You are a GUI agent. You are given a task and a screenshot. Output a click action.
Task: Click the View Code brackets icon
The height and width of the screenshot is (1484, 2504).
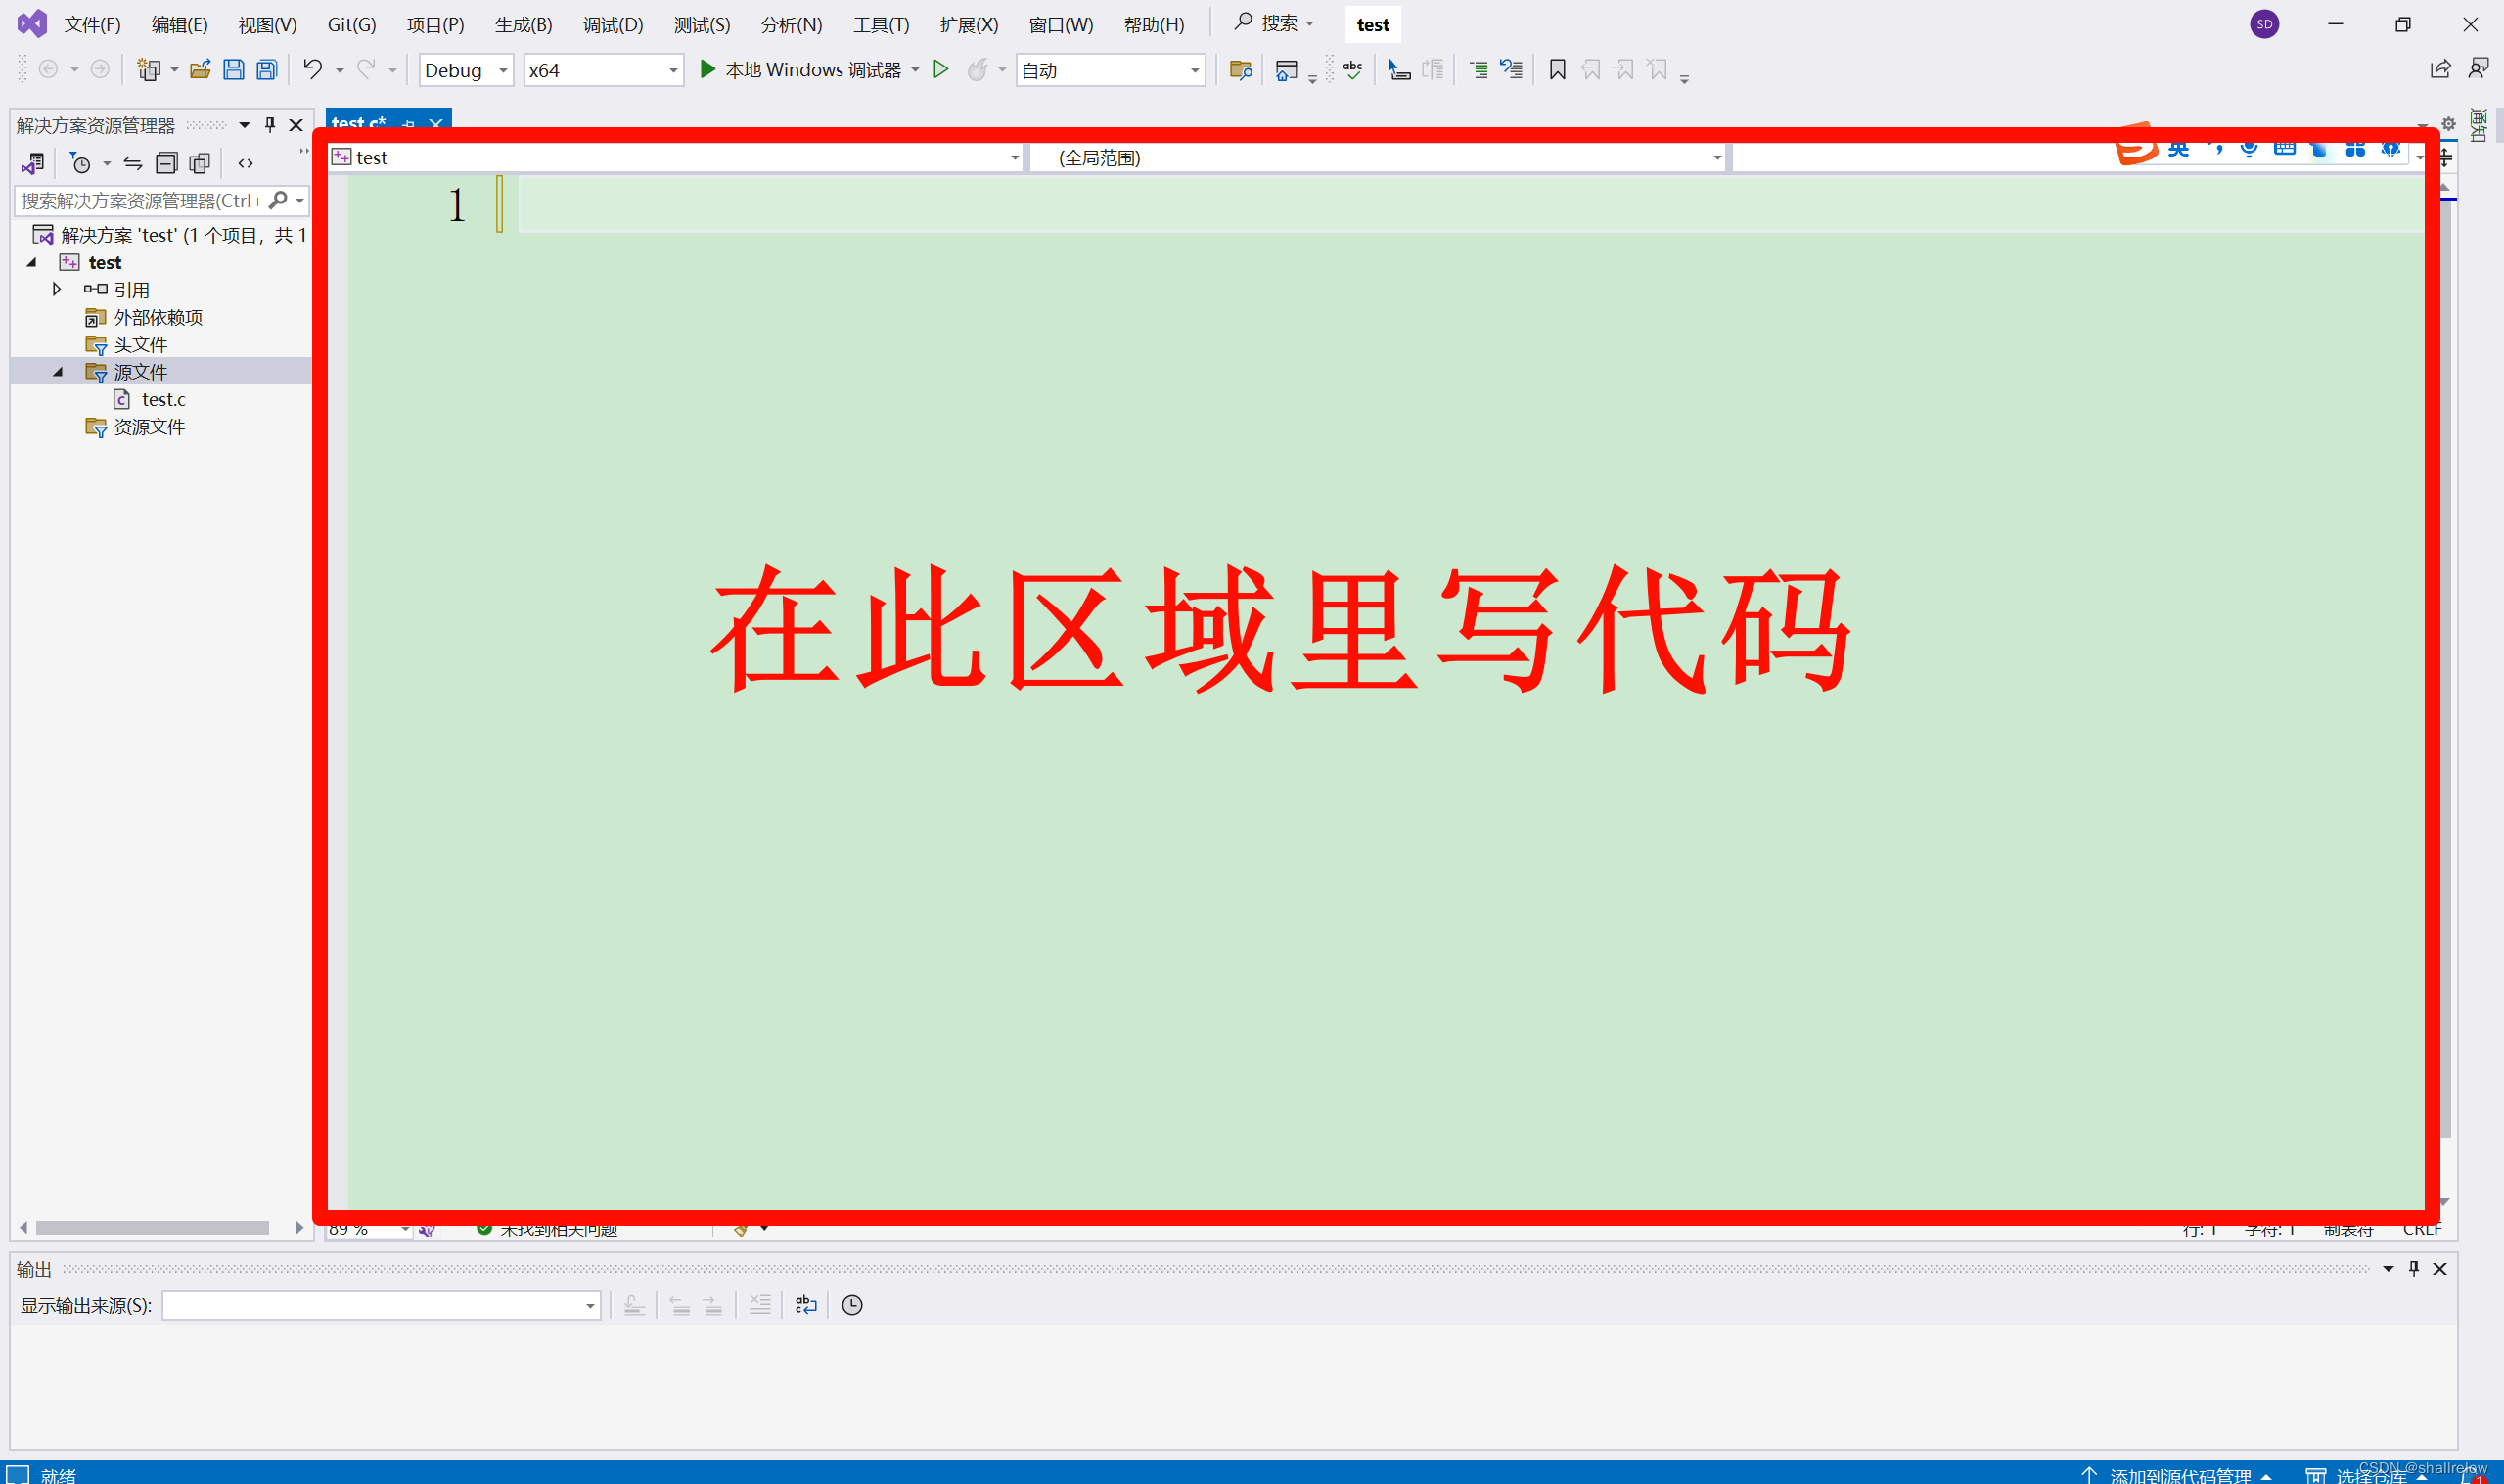pos(245,163)
